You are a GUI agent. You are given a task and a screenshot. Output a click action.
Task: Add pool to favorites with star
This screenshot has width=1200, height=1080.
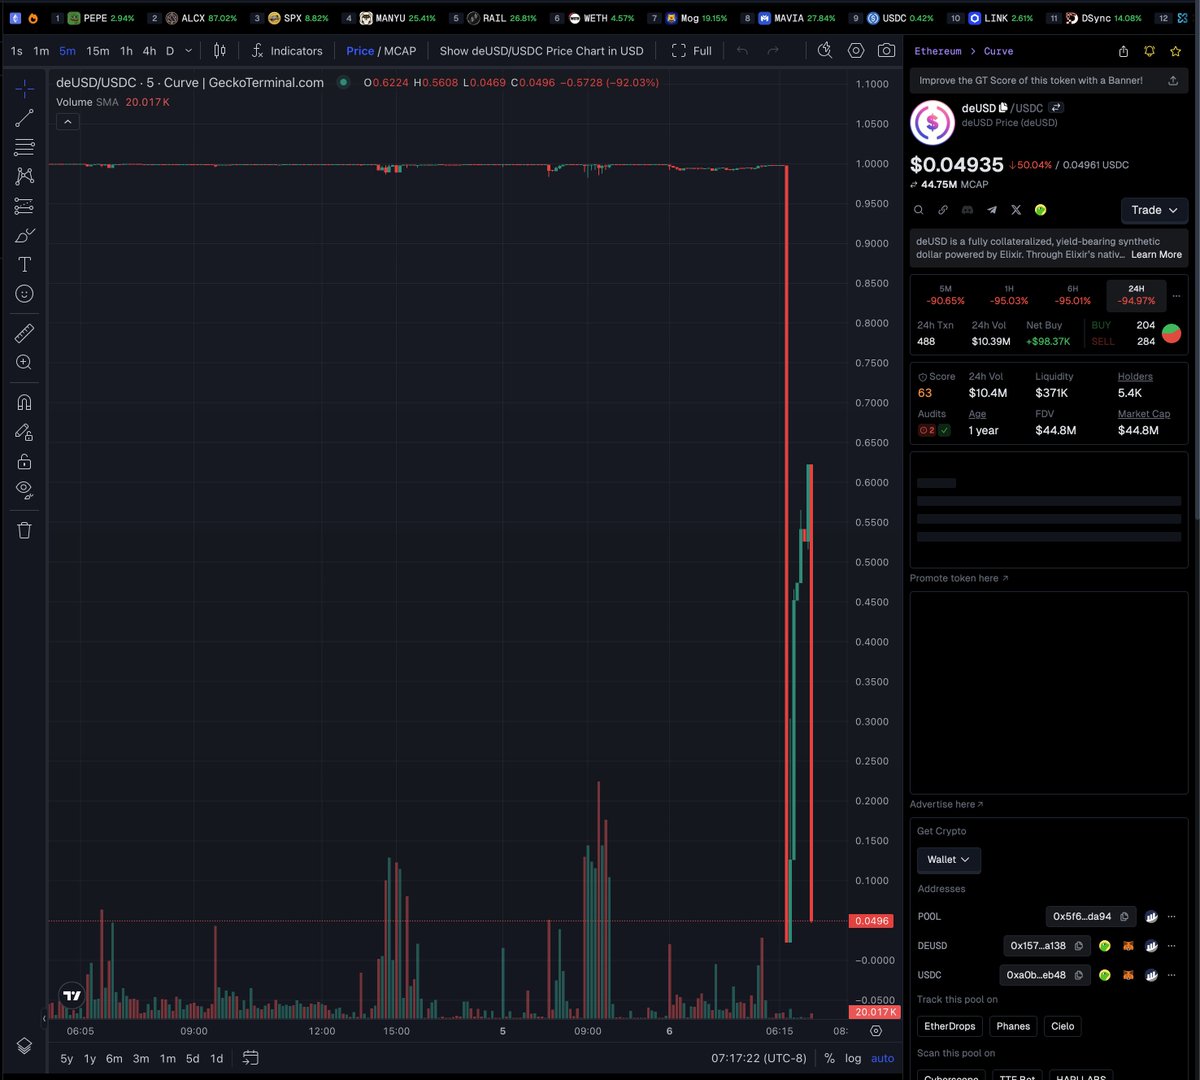[x=1176, y=51]
